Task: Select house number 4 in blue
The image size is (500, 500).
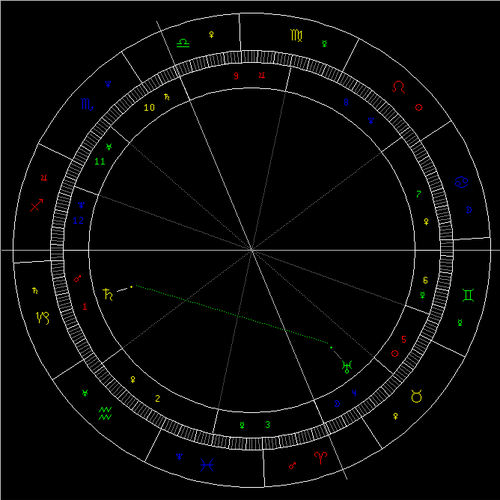Action: (354, 394)
